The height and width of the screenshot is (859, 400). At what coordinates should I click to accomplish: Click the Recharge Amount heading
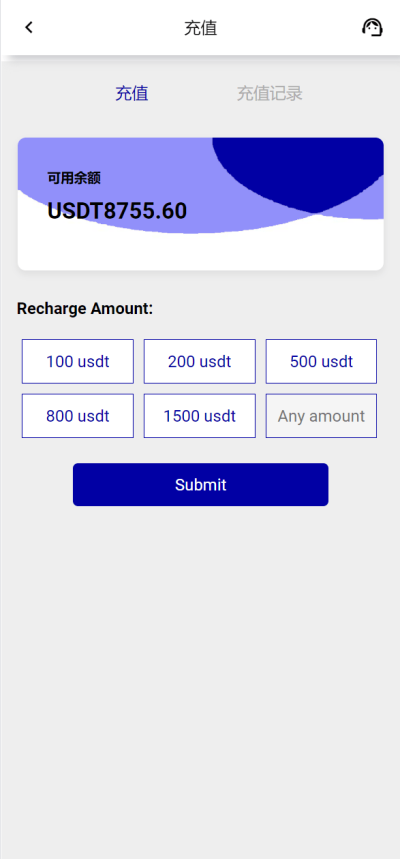[x=85, y=308]
